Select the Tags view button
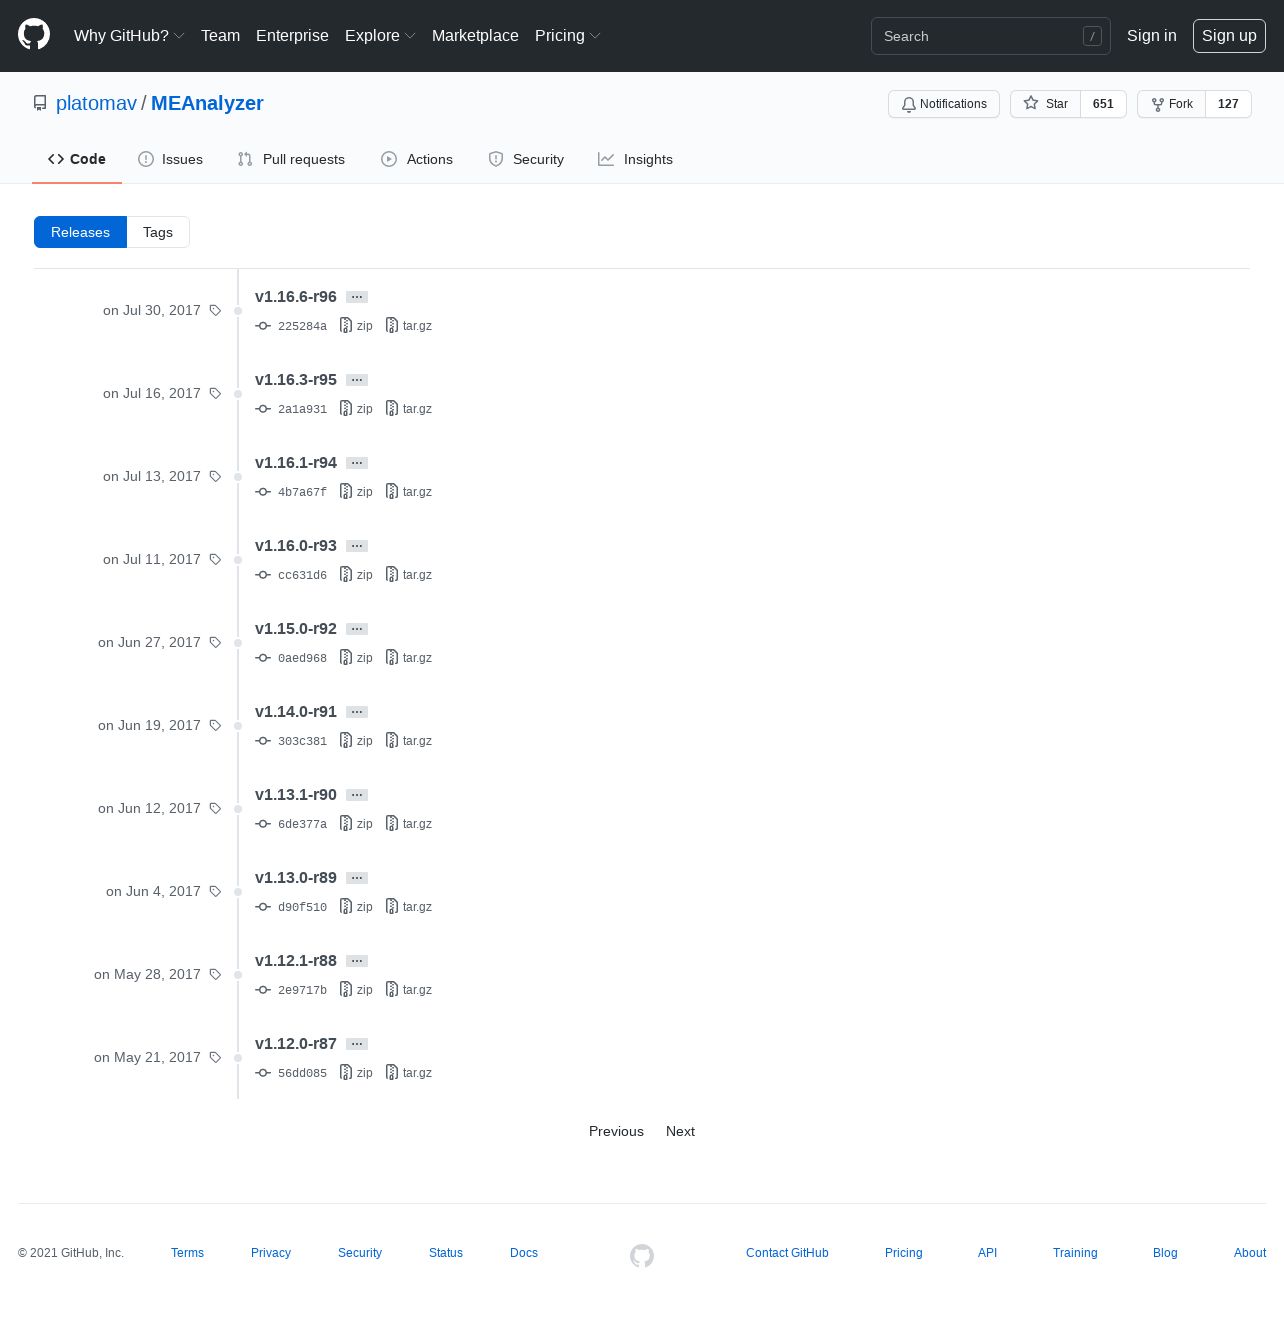The height and width of the screenshot is (1318, 1284). [158, 232]
